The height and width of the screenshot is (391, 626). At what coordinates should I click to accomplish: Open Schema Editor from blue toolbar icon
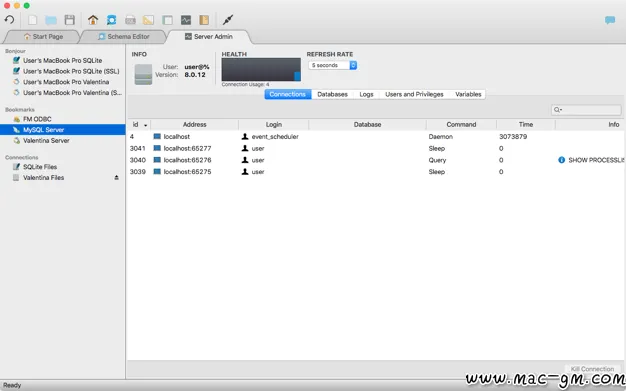111,20
